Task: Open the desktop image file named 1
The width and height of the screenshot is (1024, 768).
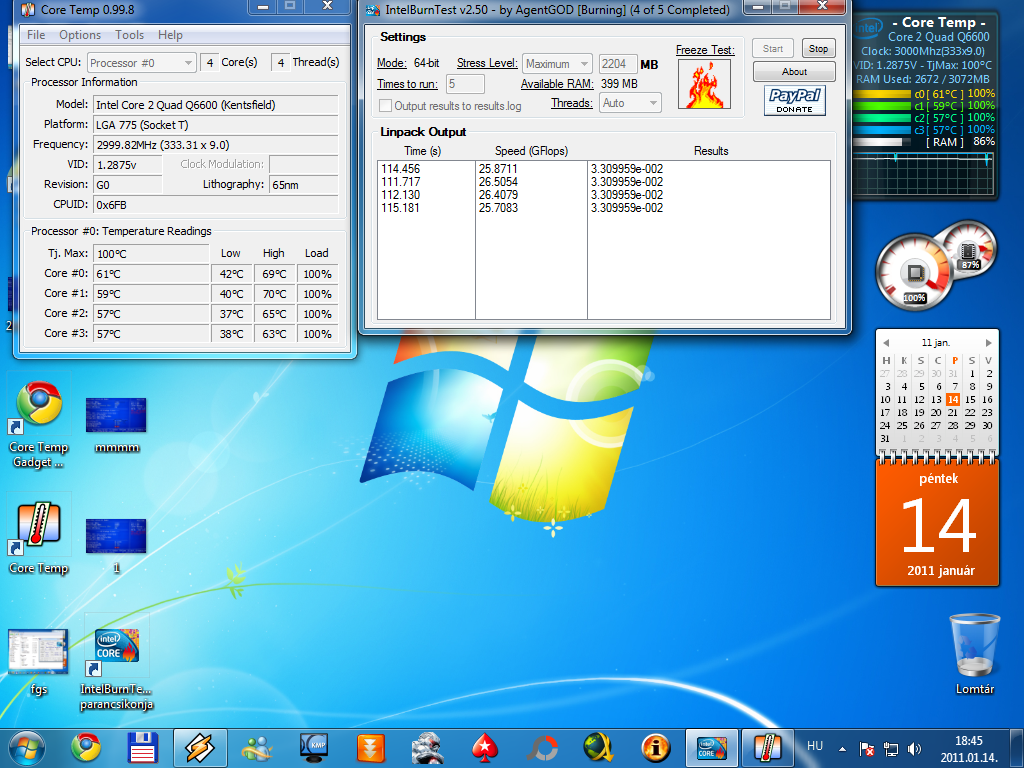Action: click(116, 536)
